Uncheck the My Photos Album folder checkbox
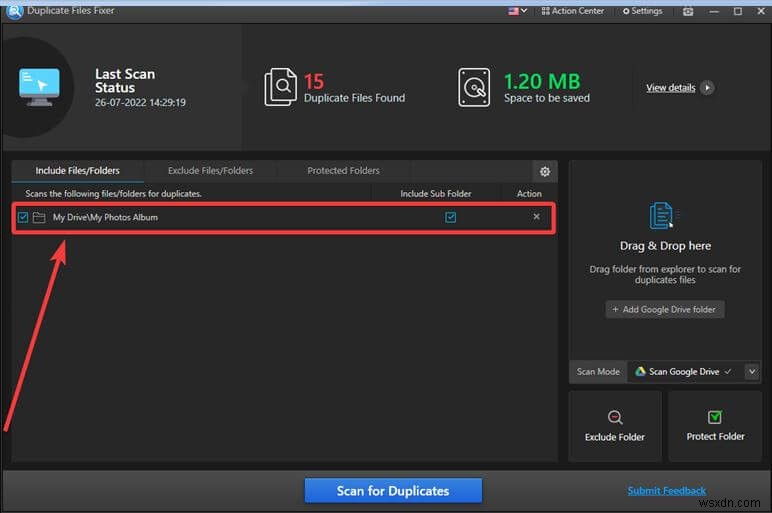Screen dimensions: 772x513 click(23, 217)
